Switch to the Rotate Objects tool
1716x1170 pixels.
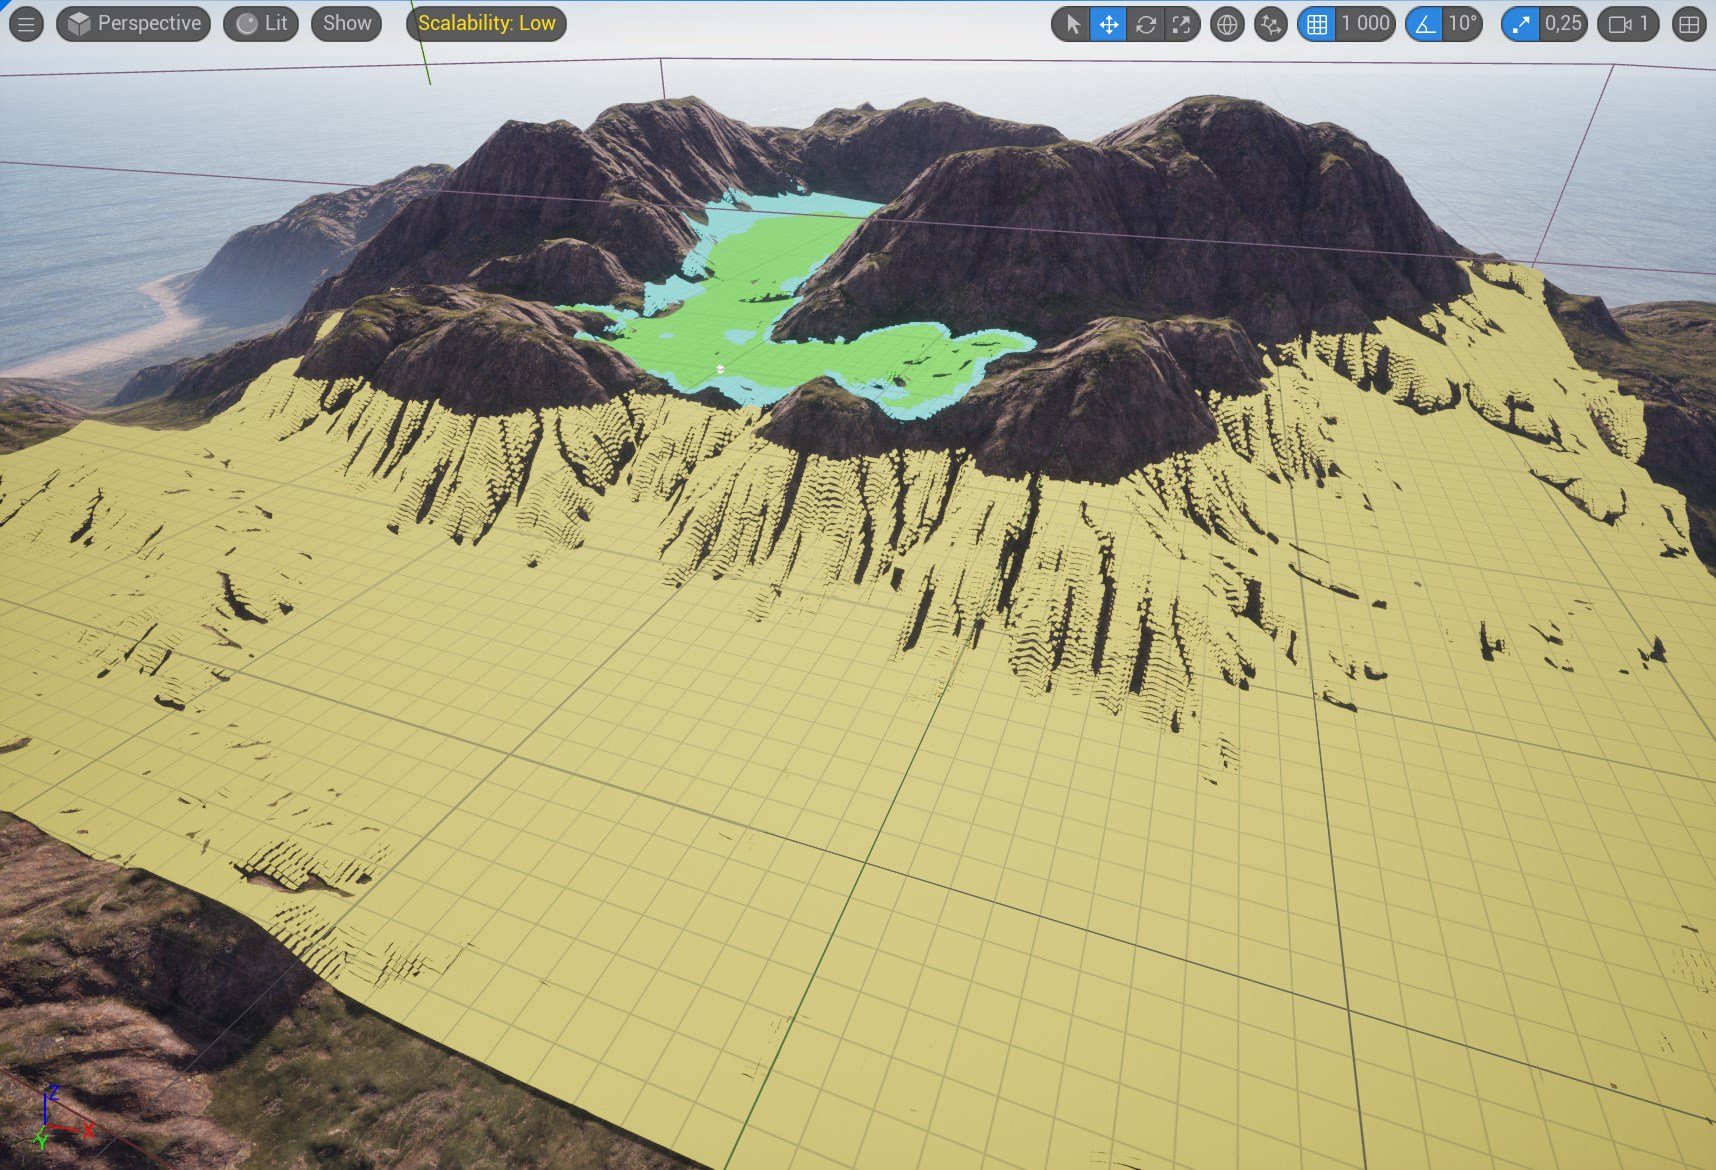tap(1144, 24)
